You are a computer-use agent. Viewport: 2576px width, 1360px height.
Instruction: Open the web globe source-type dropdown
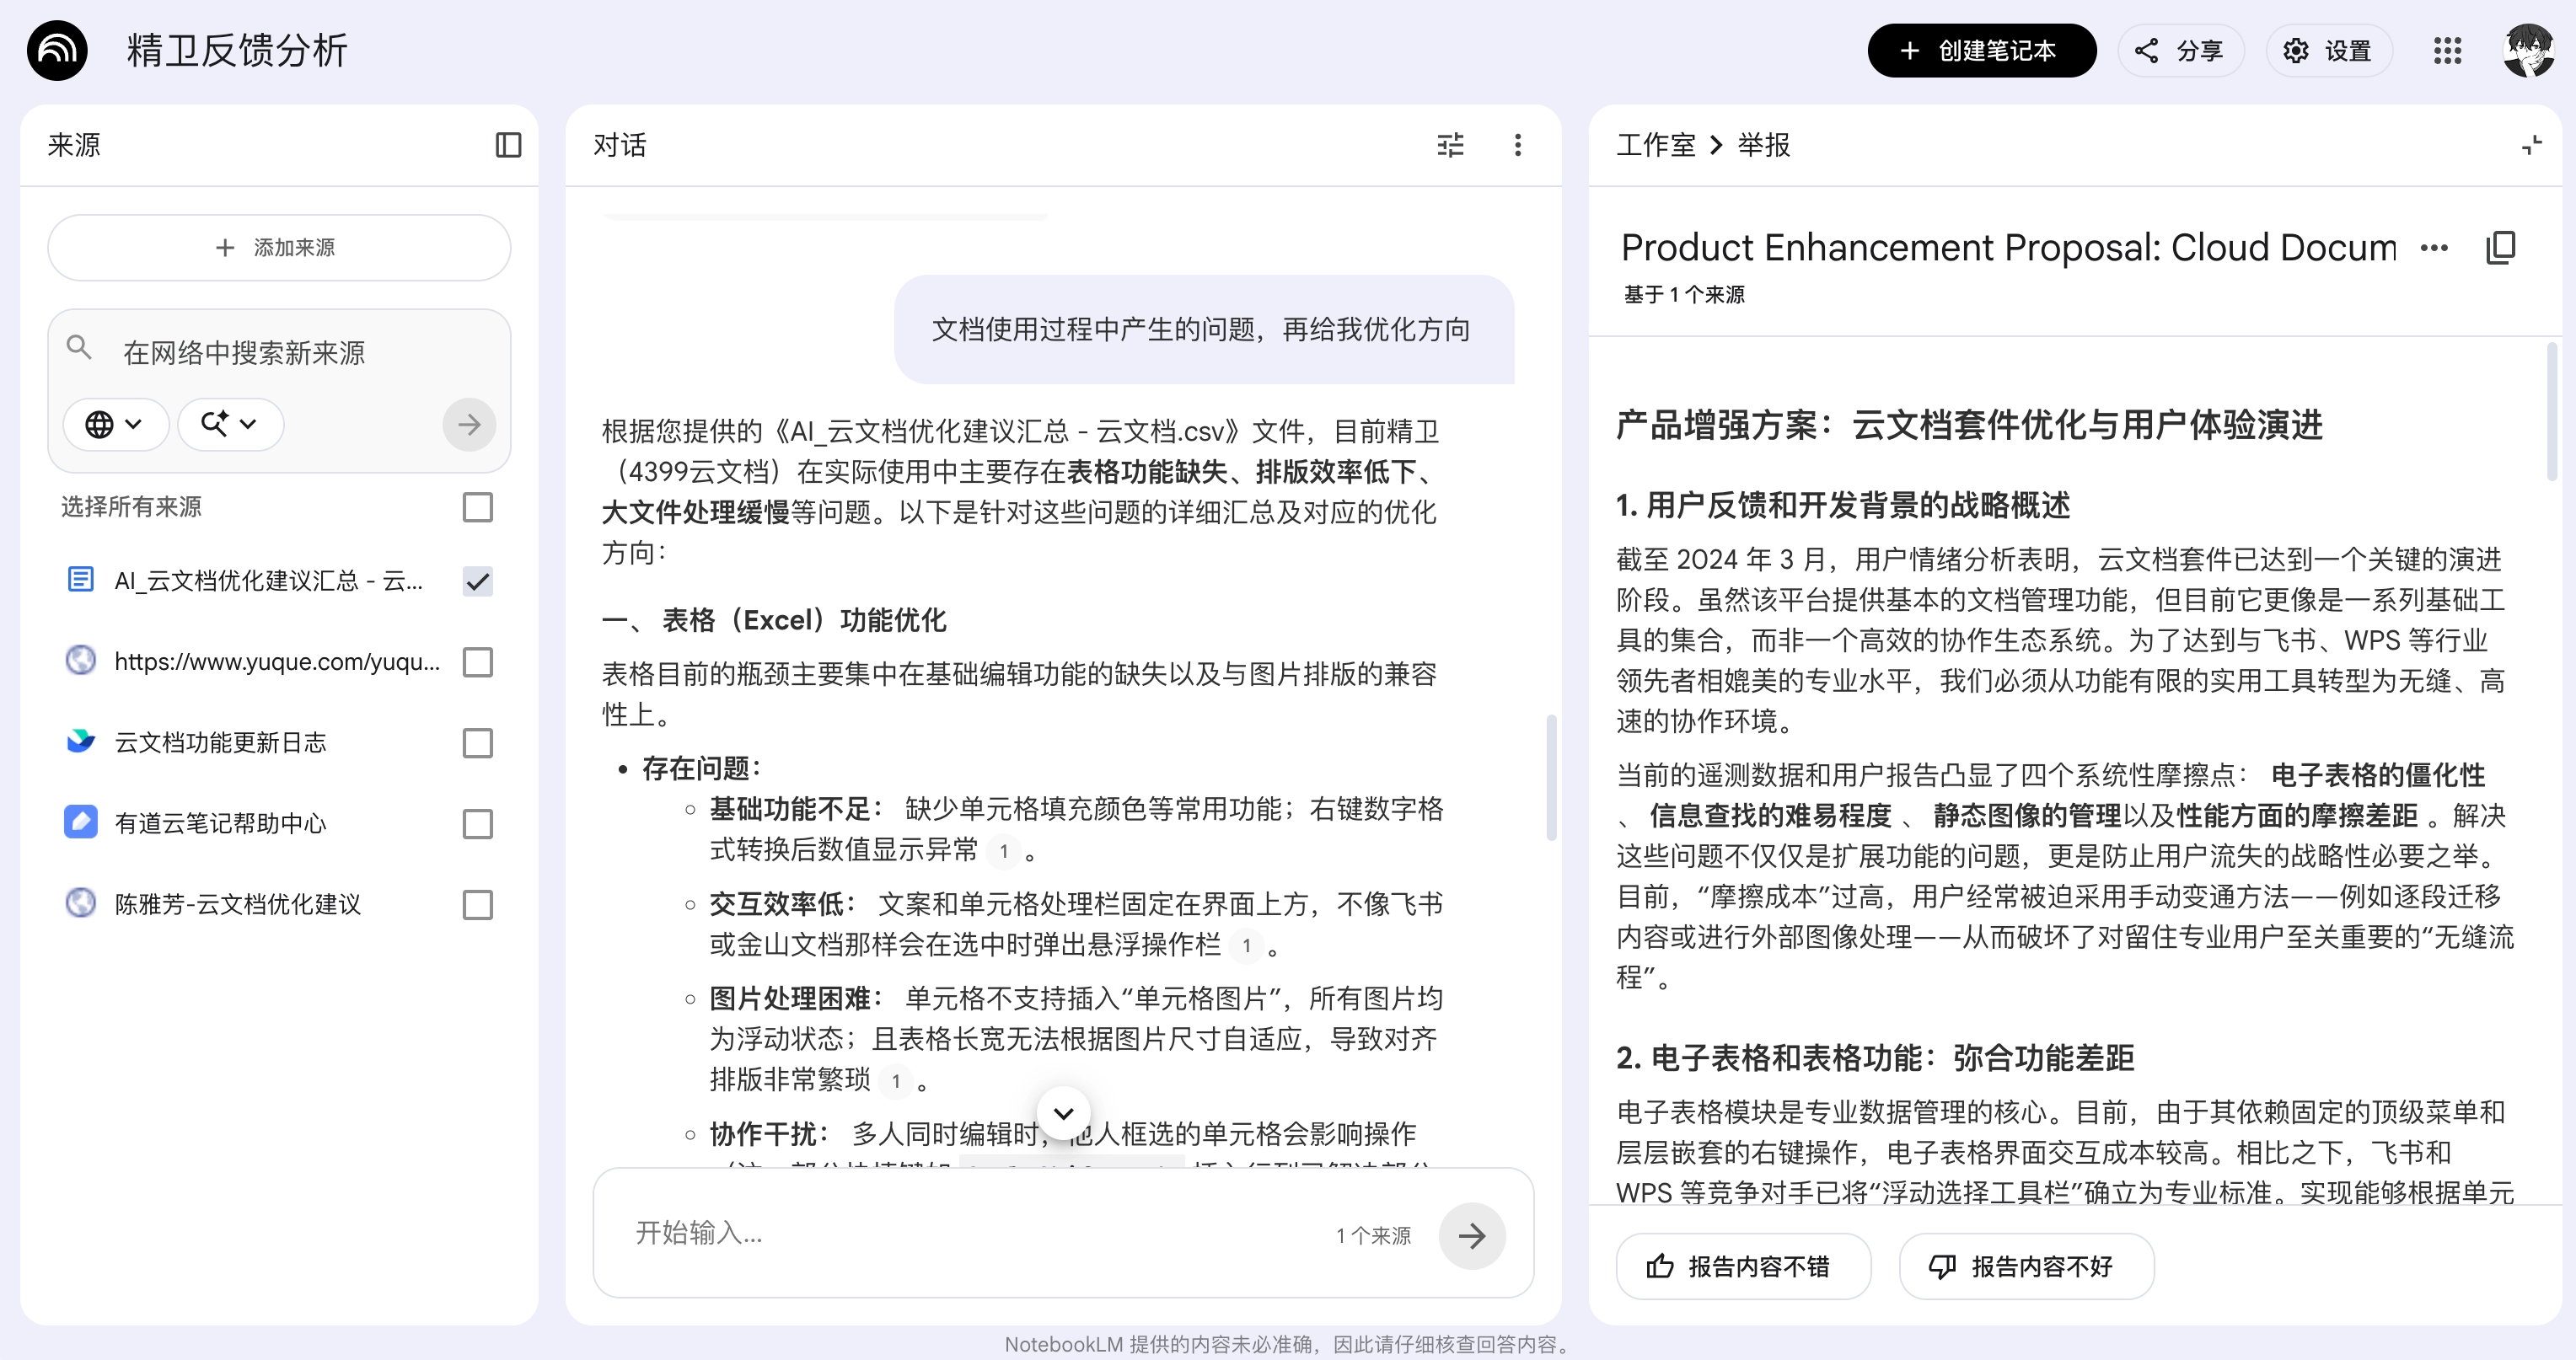115,425
